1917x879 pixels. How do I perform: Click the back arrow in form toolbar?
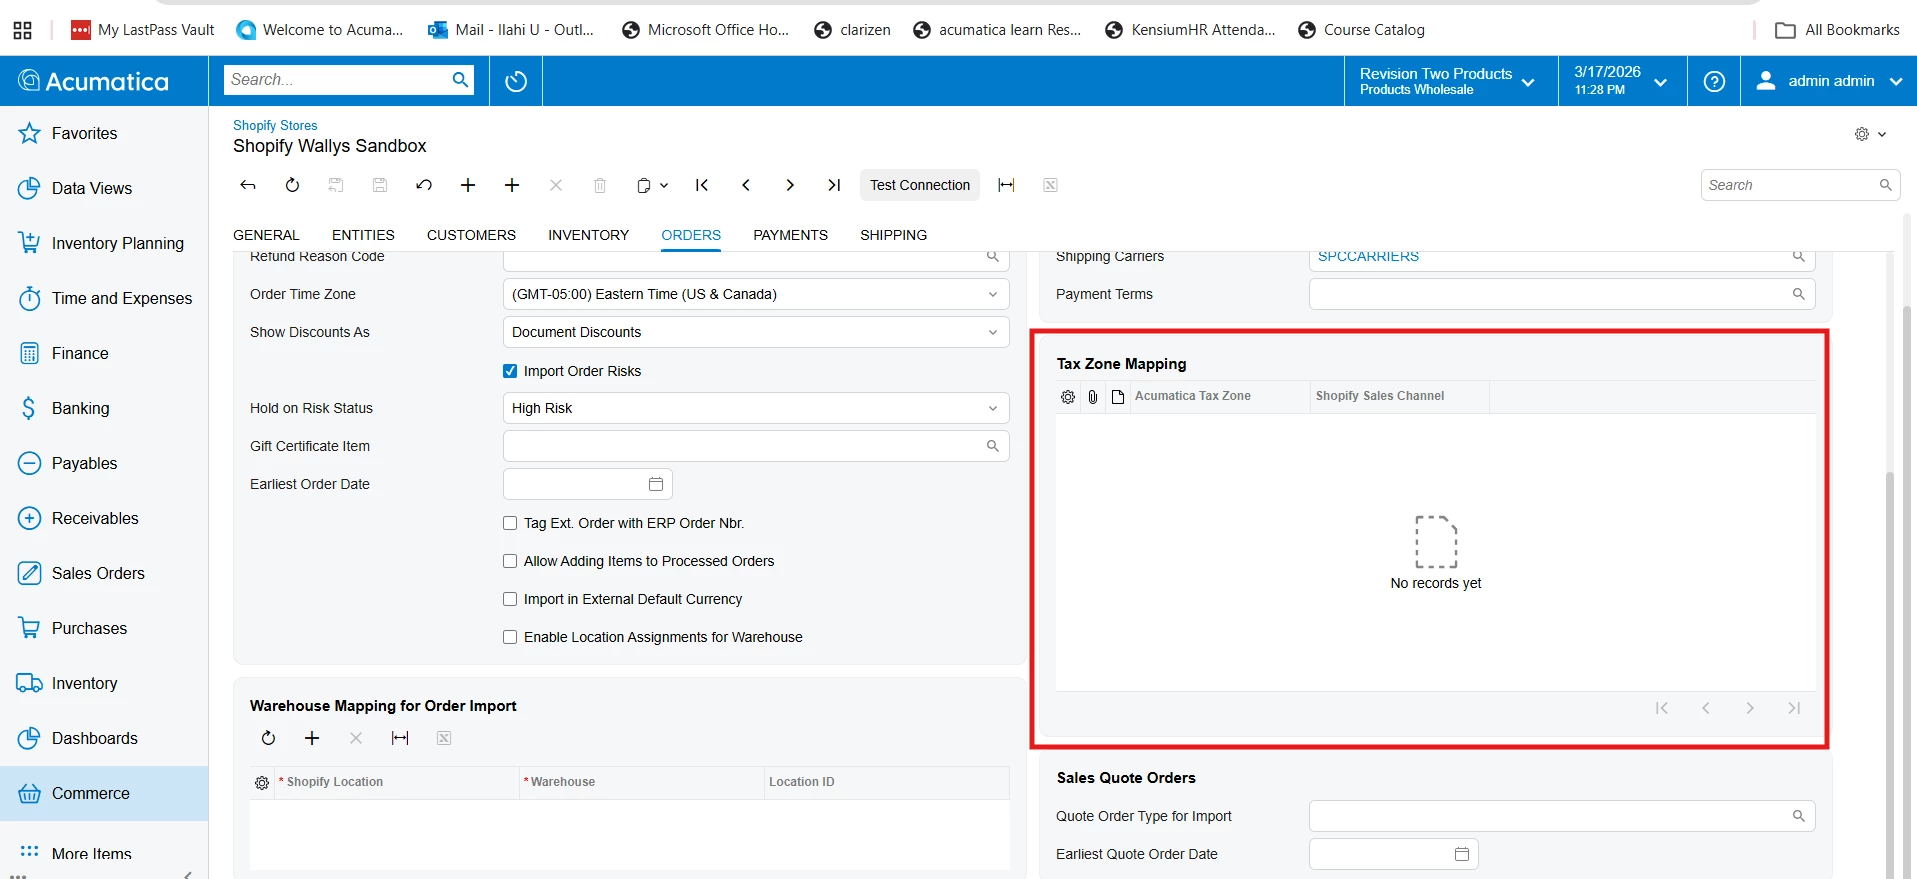point(248,185)
